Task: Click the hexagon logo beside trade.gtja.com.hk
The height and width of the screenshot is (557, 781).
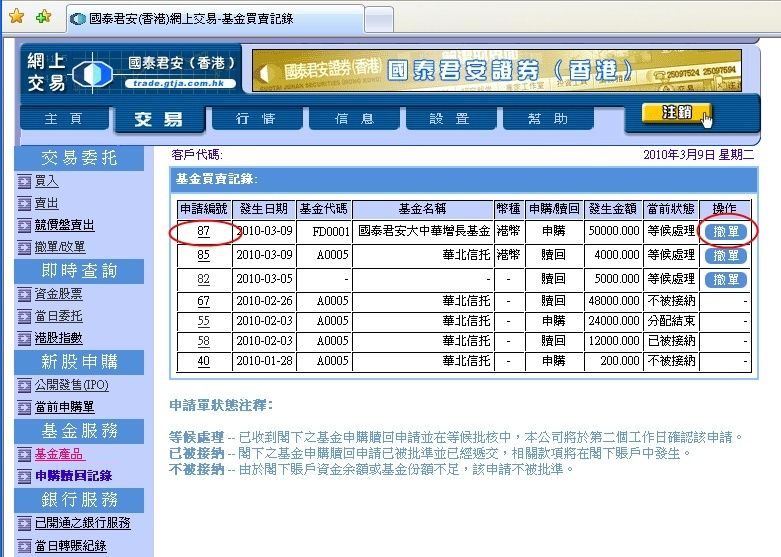Action: point(93,73)
